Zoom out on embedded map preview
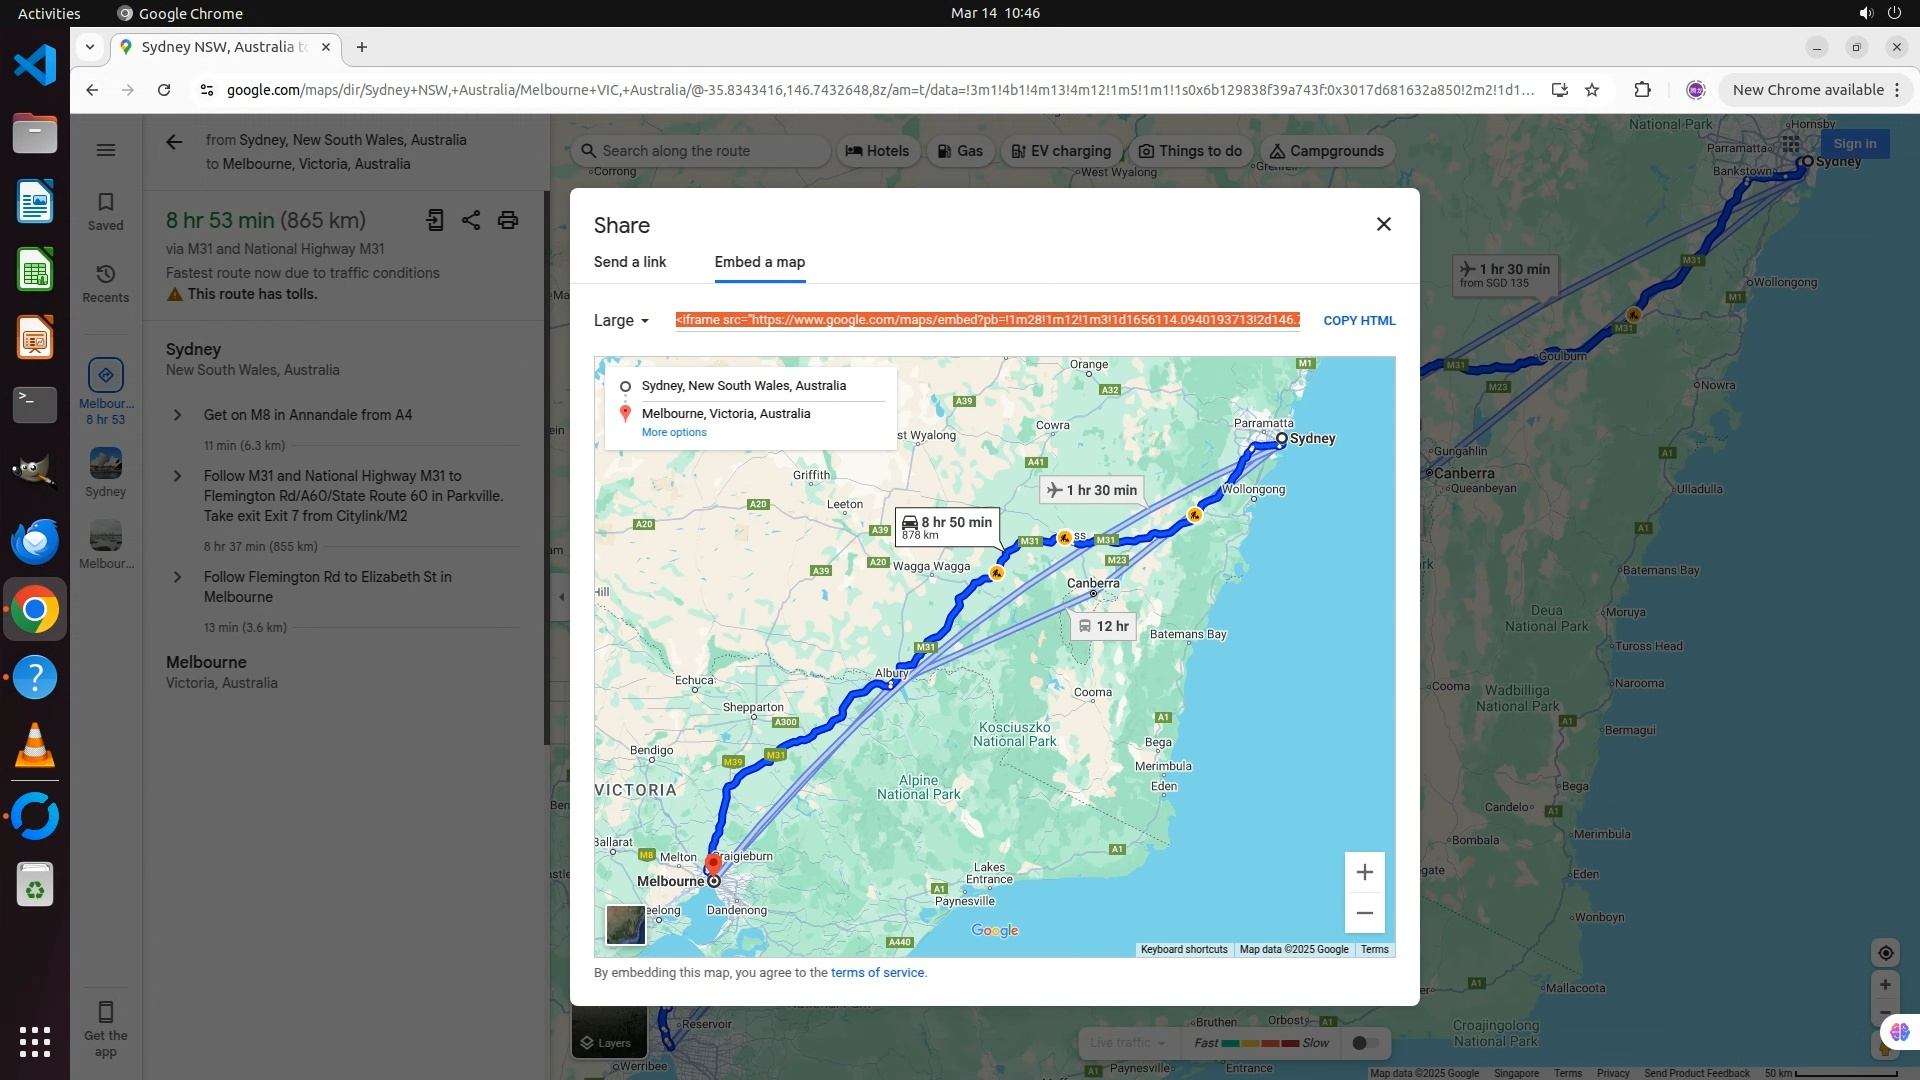 tap(1364, 913)
